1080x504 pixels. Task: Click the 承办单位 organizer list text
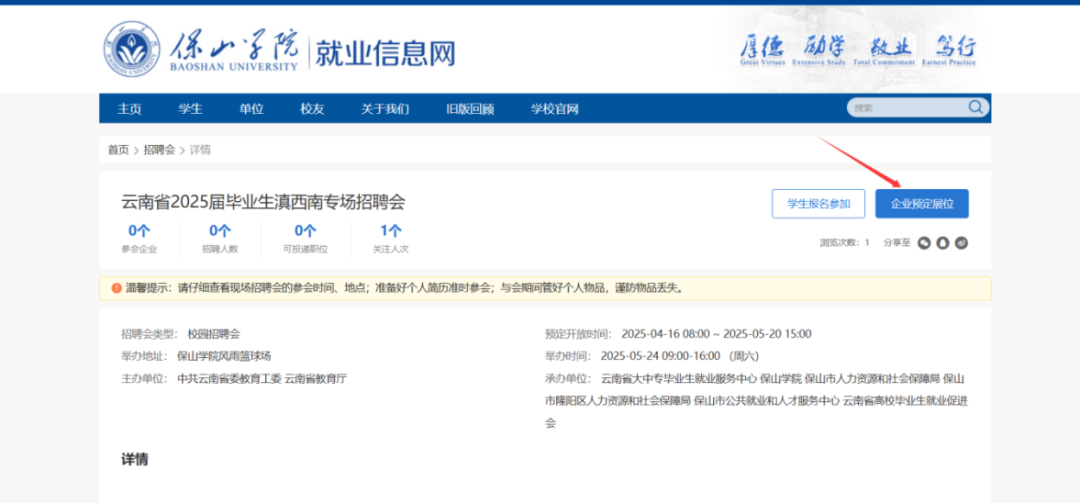pyautogui.click(x=755, y=401)
